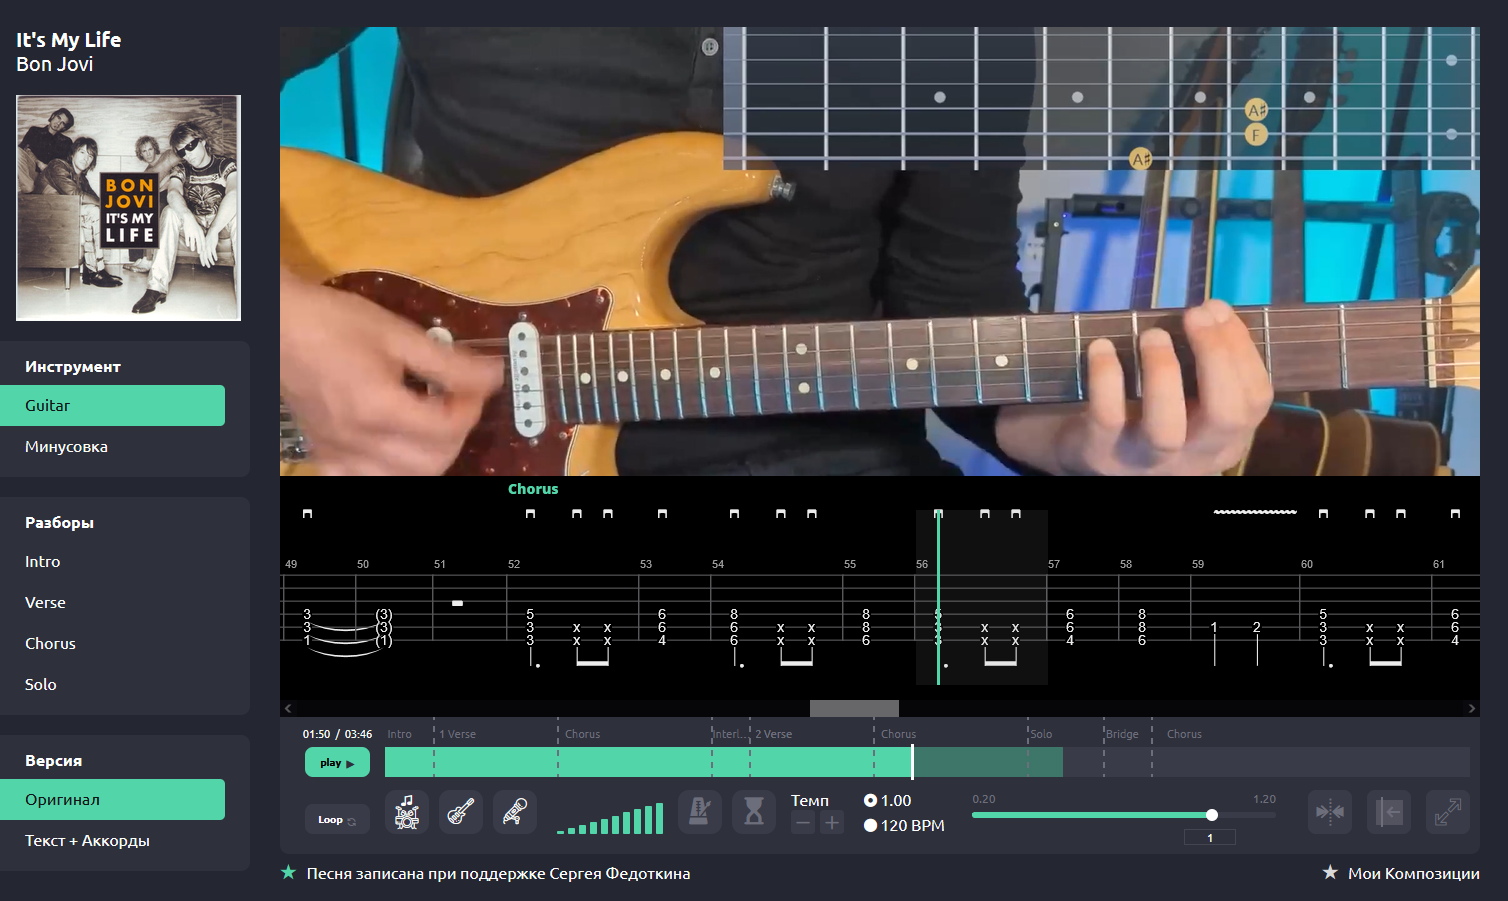Screen dimensions: 1508x901
Task: Toggle the guitar track icon
Action: (460, 812)
